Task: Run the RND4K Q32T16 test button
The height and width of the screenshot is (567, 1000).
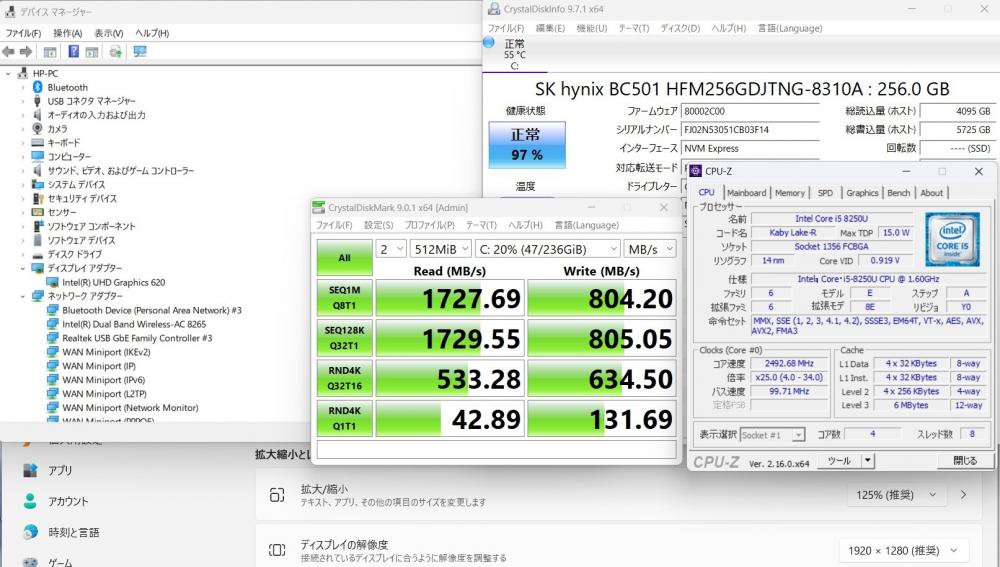Action: [344, 378]
